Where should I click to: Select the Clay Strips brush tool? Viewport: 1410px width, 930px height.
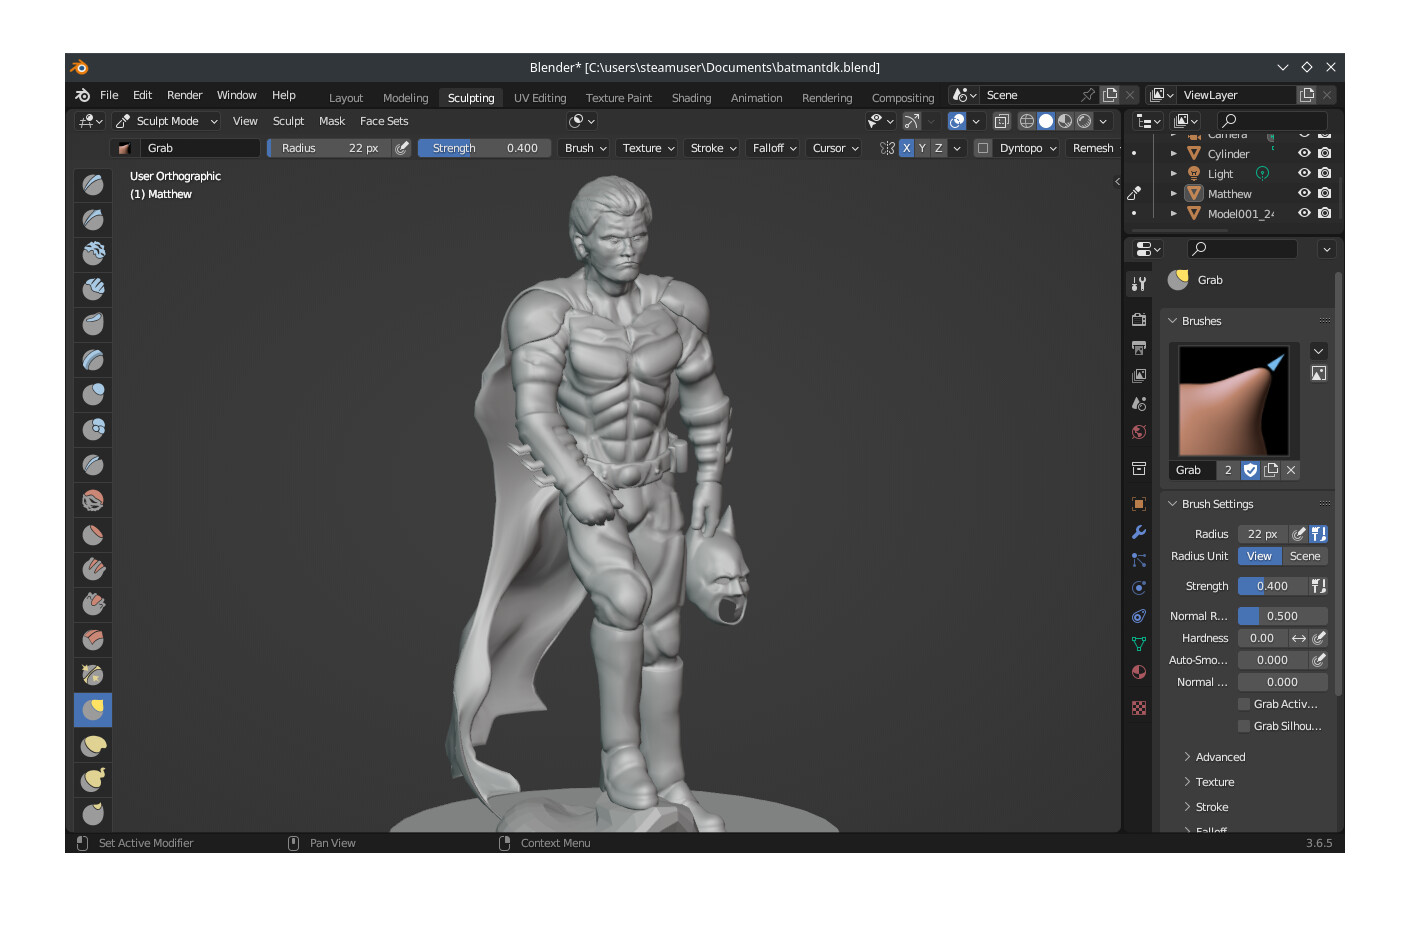[x=93, y=289]
